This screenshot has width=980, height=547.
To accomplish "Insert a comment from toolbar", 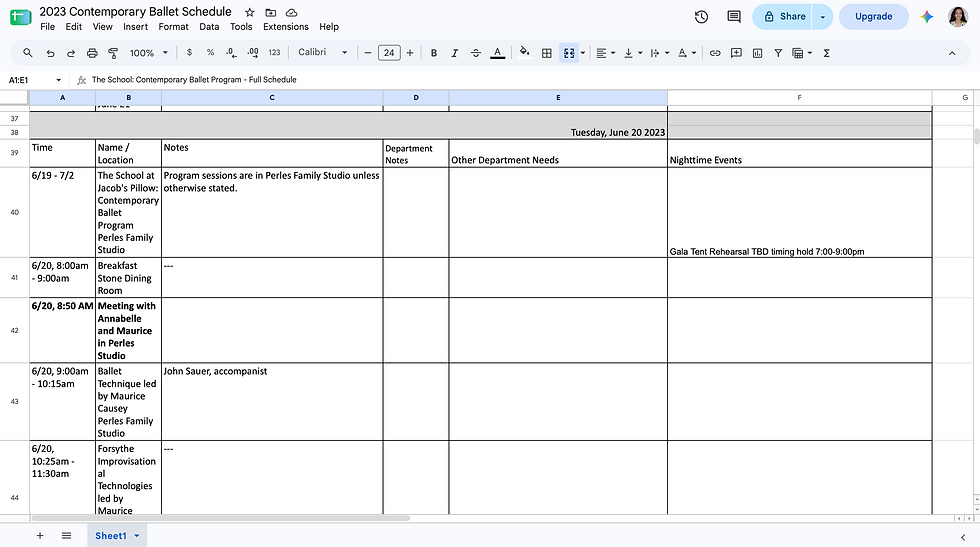I will click(x=736, y=53).
